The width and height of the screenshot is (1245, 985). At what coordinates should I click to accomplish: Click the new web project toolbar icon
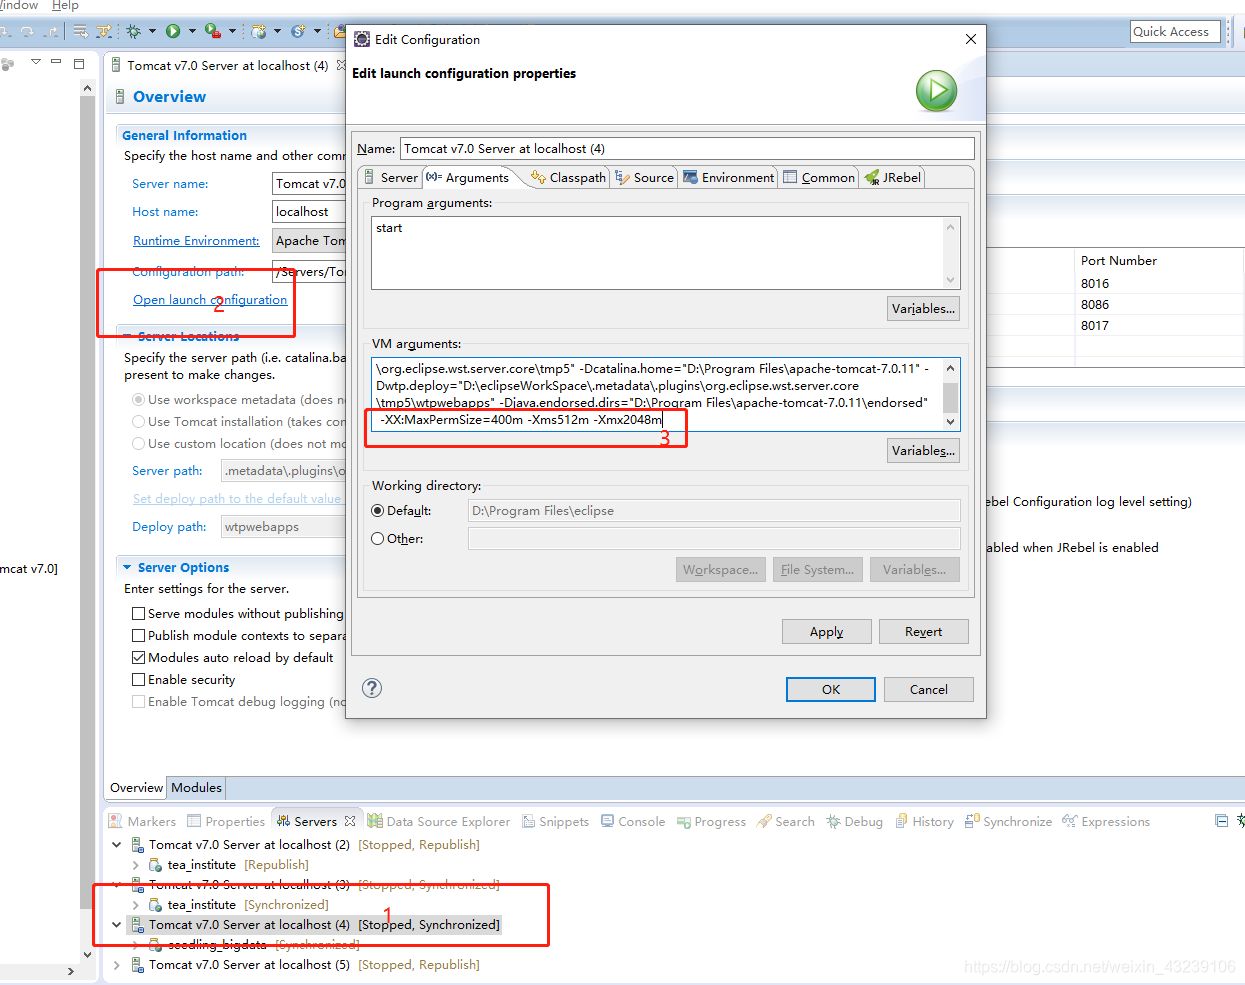coord(259,31)
